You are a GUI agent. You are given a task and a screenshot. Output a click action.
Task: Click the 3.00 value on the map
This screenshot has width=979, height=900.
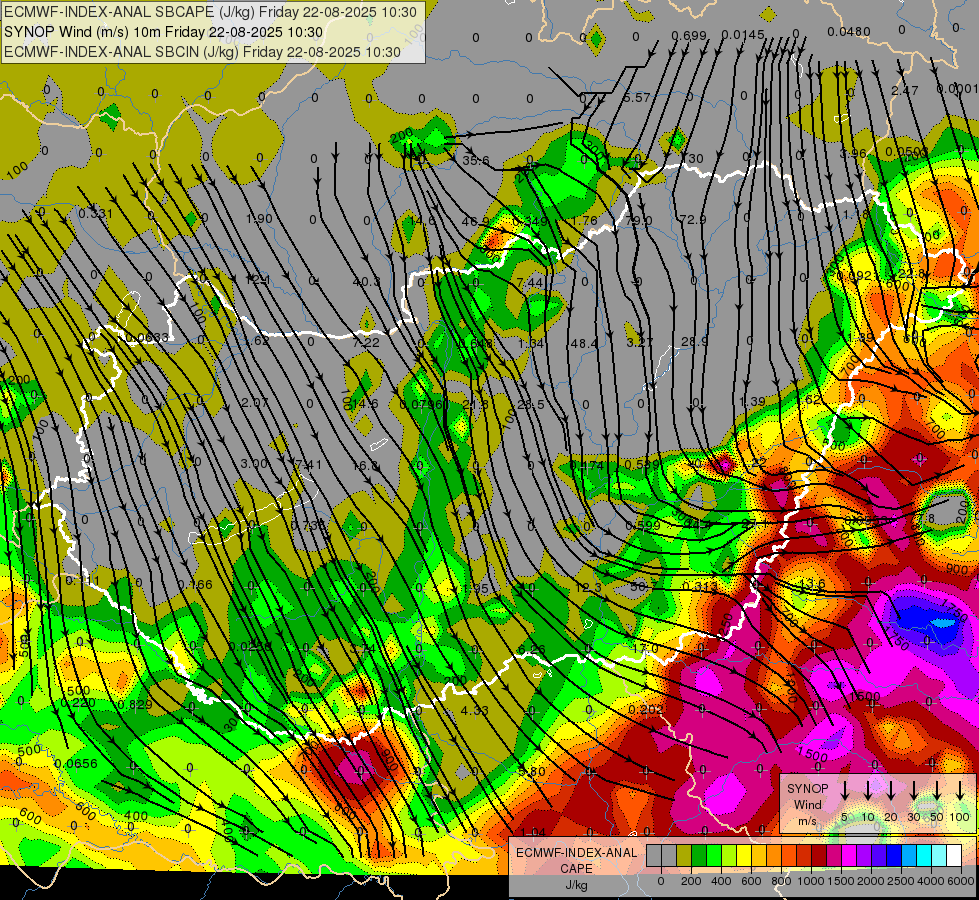(x=253, y=463)
